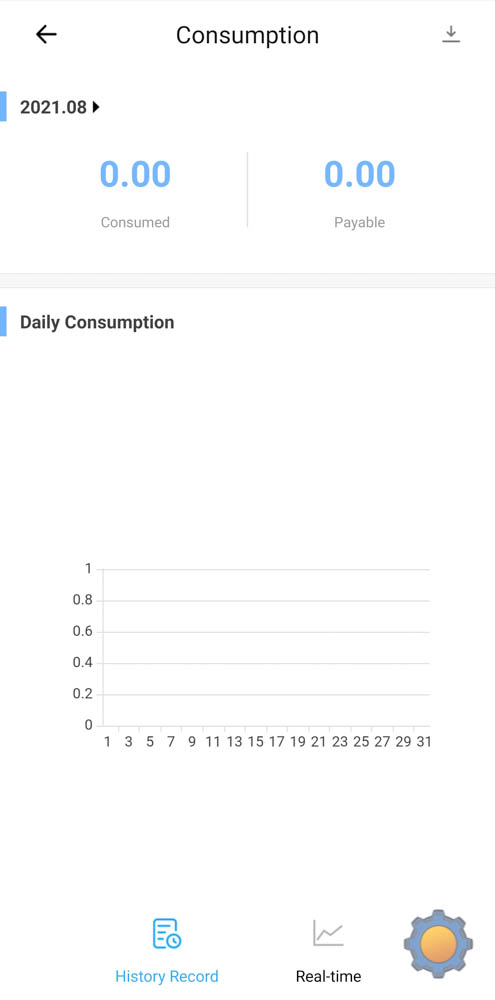Tap the Consumed 0.00 value
The width and height of the screenshot is (495, 1000).
[x=135, y=174]
